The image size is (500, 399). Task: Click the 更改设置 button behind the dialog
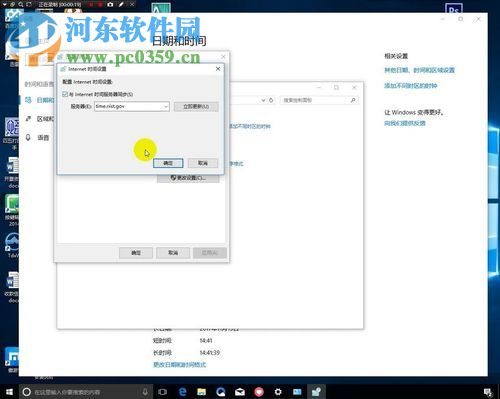188,178
